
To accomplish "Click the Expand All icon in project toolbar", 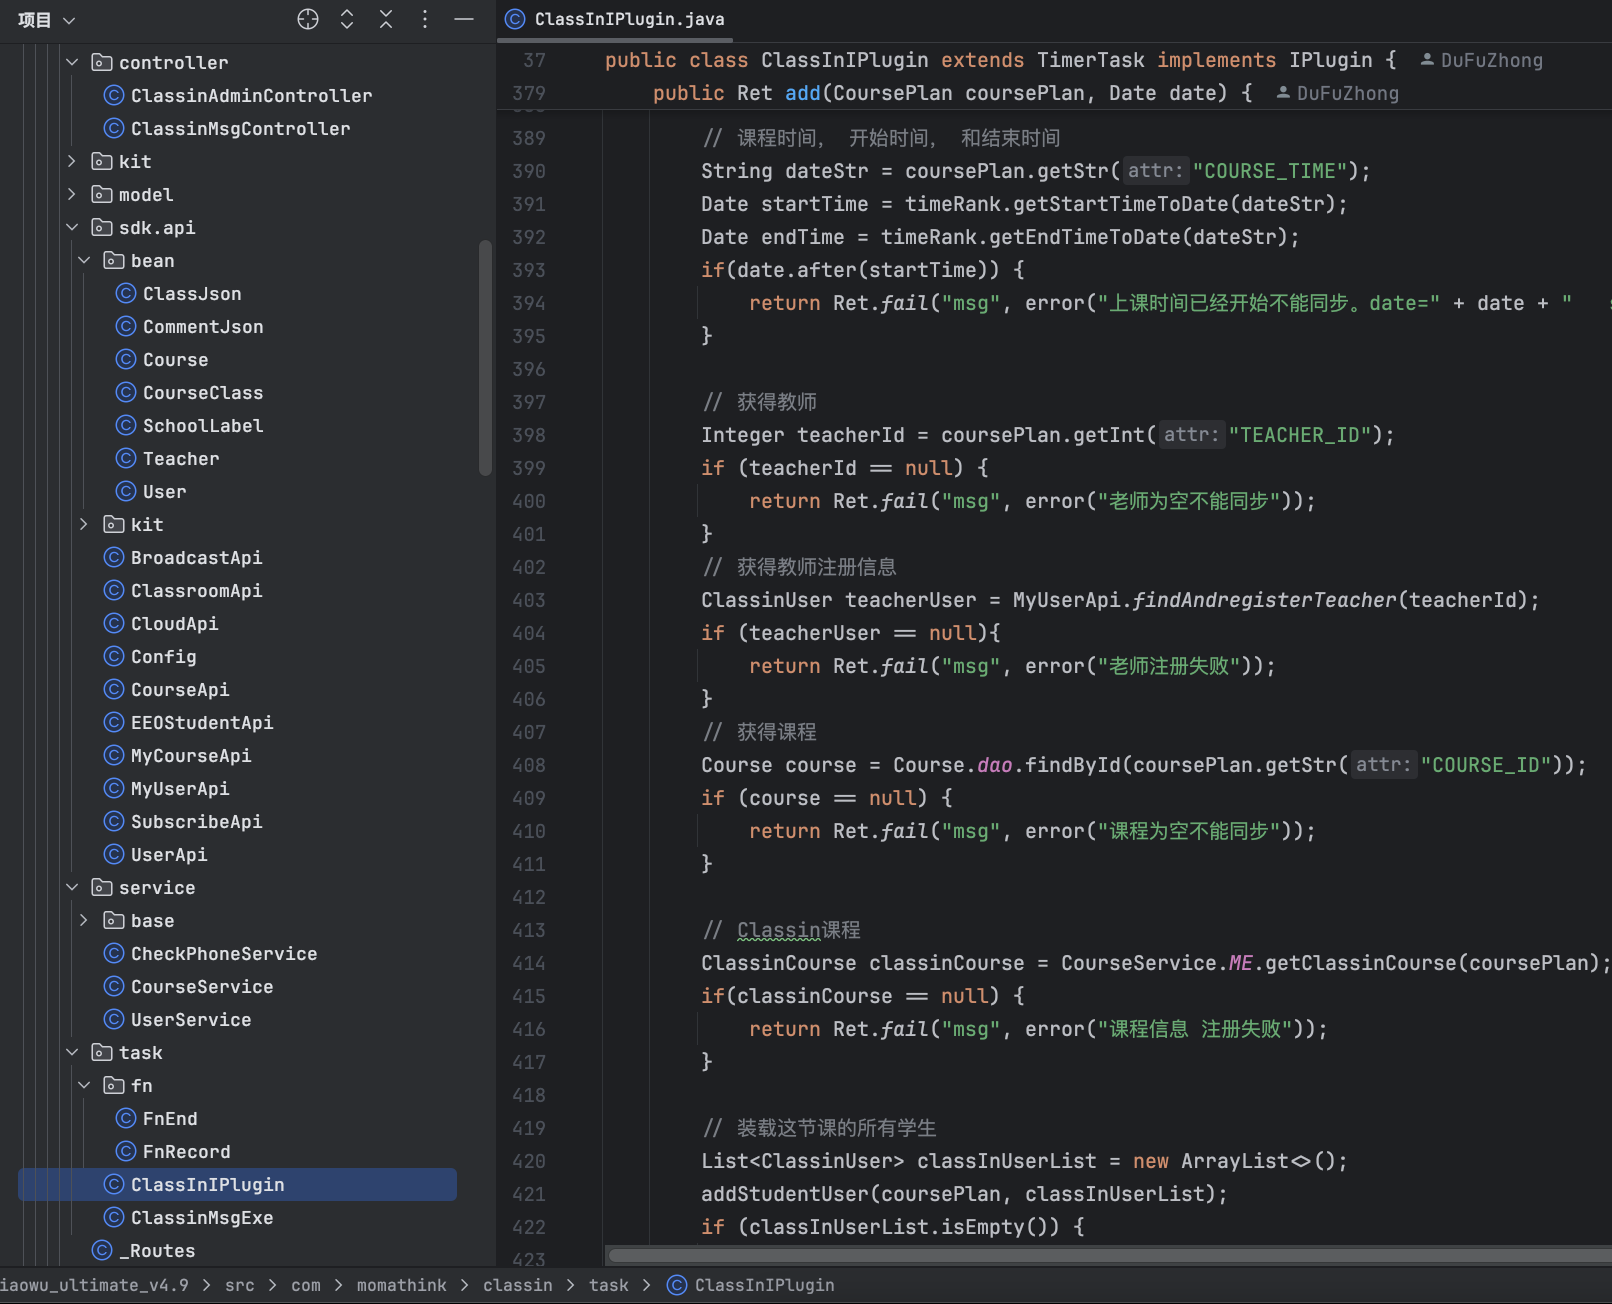I will coord(347,19).
